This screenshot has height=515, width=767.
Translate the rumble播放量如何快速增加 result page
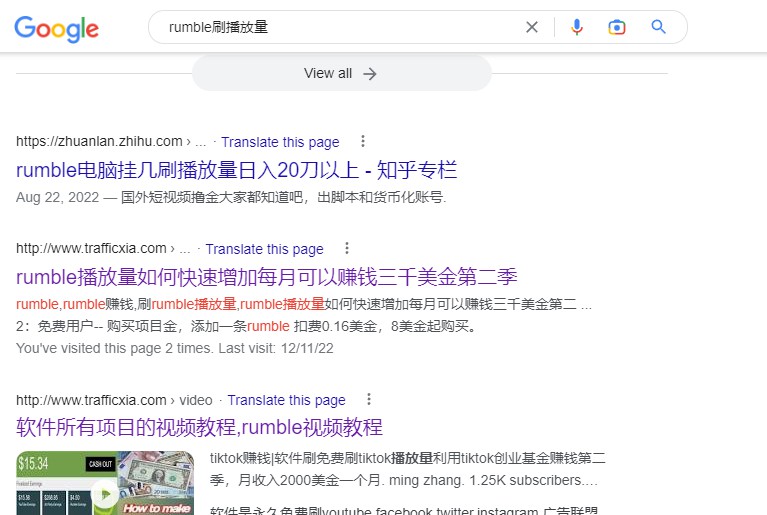(265, 249)
